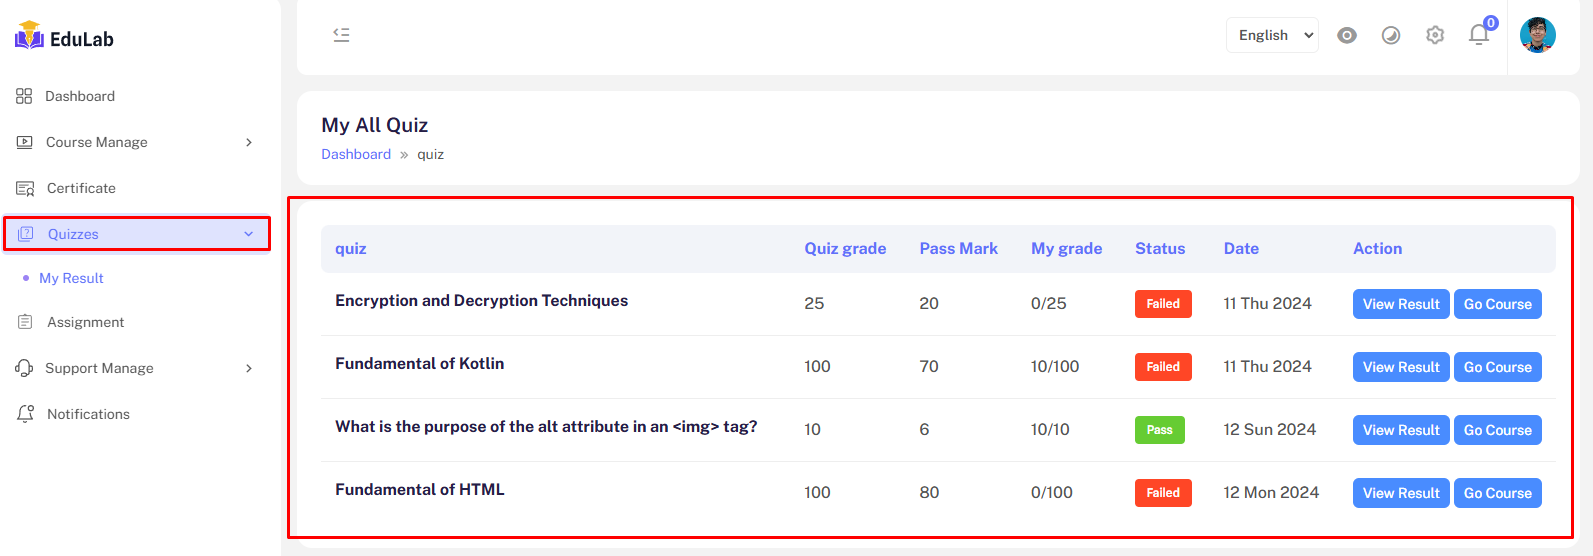Screen dimensions: 1593x556
Task: Toggle dark mode theme icon
Action: click(x=1390, y=35)
